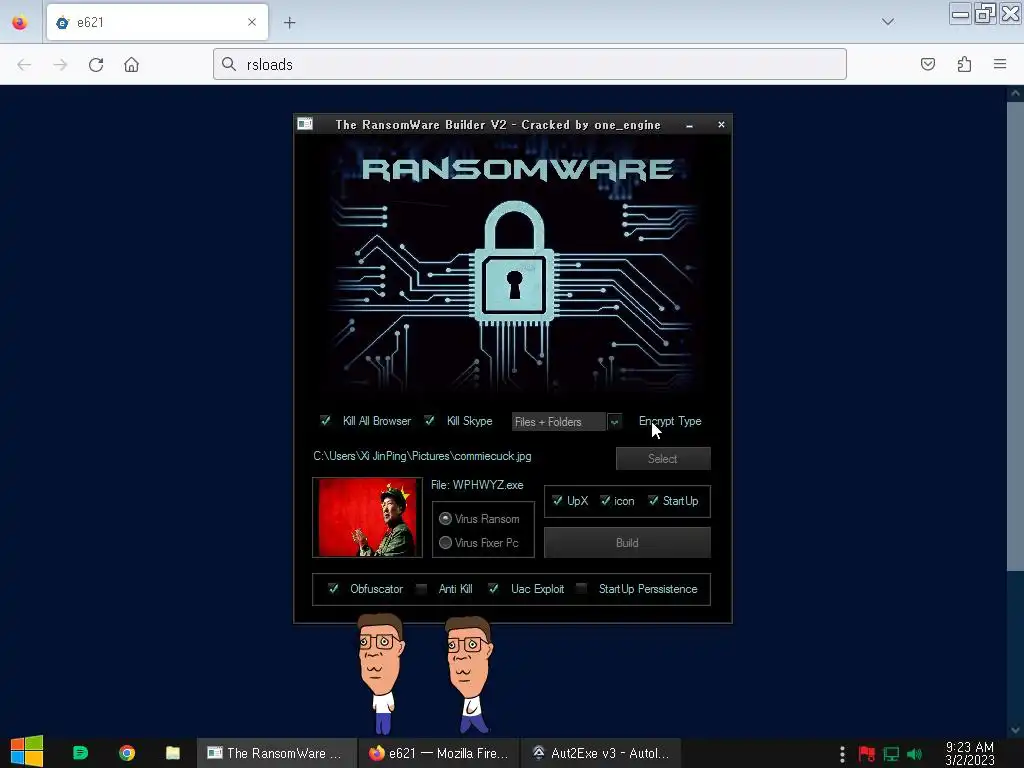Minimize the Firefox browser window
This screenshot has width=1024, height=768.
(960, 14)
